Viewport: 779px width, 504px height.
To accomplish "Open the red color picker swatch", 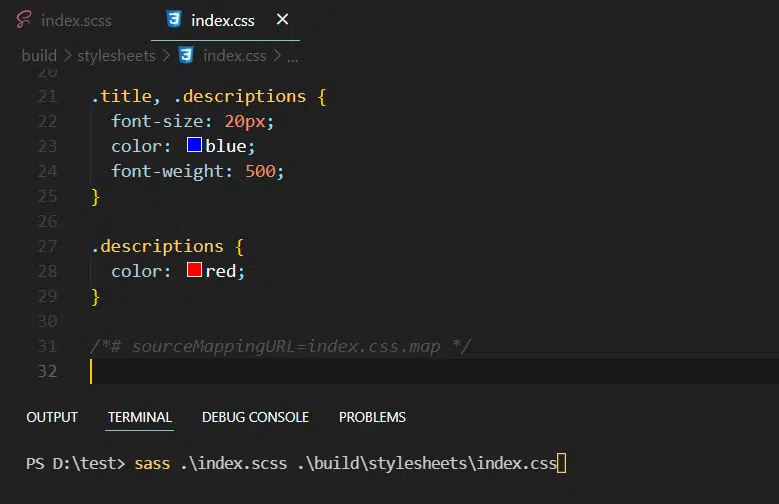I will tap(194, 269).
